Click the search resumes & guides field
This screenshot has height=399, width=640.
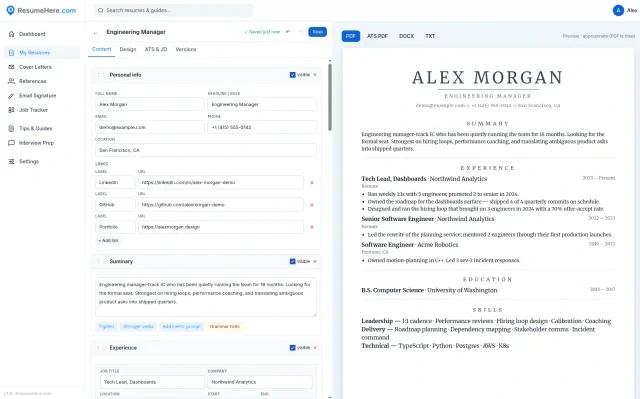[x=173, y=10]
